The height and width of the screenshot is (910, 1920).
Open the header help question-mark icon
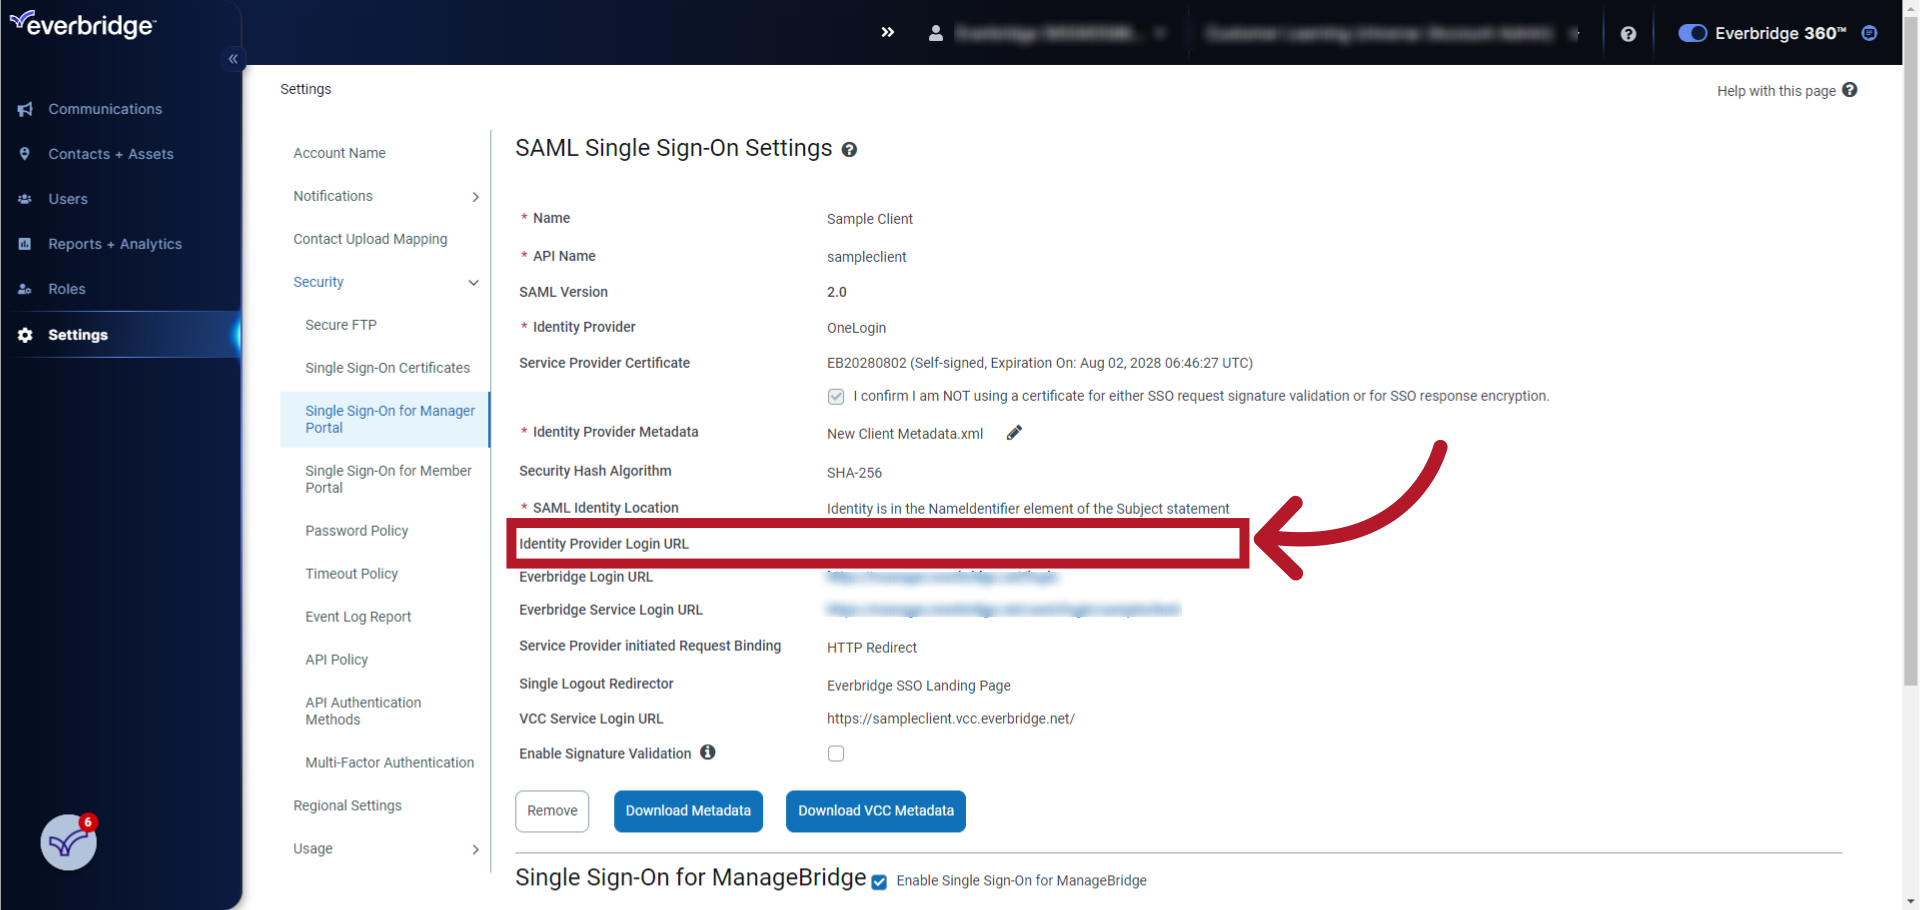pyautogui.click(x=1628, y=34)
